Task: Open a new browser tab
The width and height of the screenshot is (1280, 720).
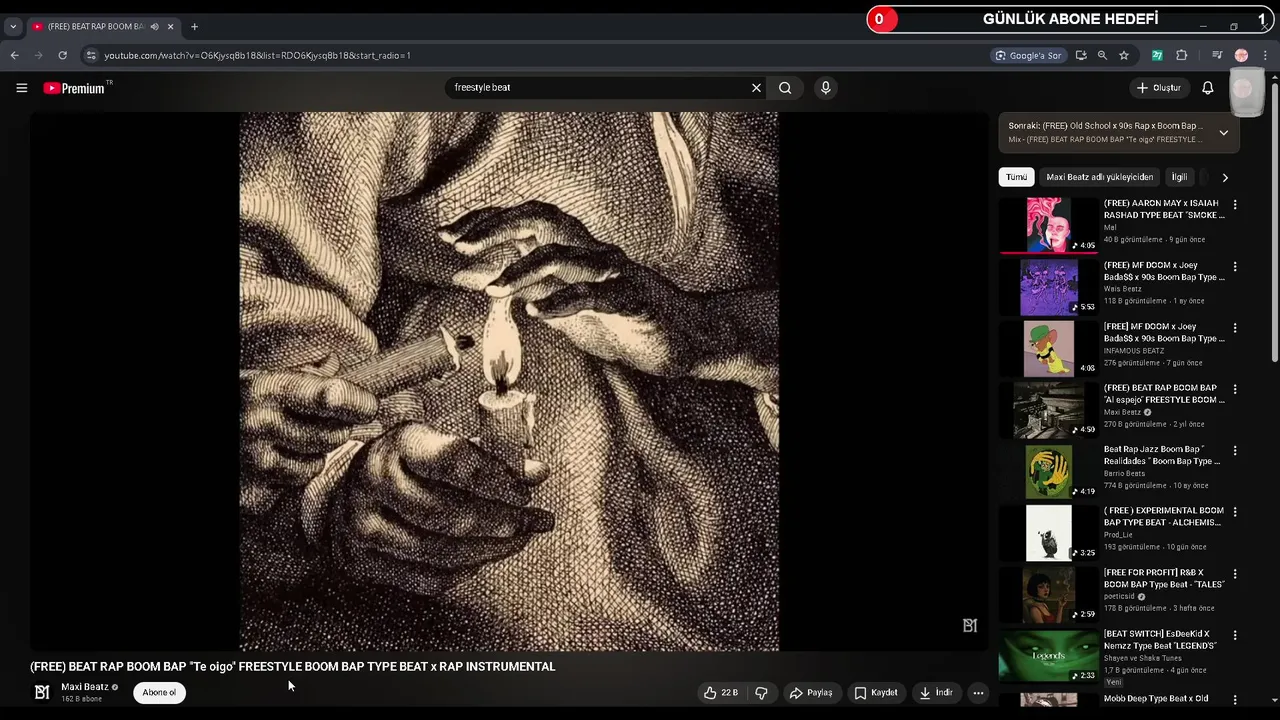Action: (194, 26)
